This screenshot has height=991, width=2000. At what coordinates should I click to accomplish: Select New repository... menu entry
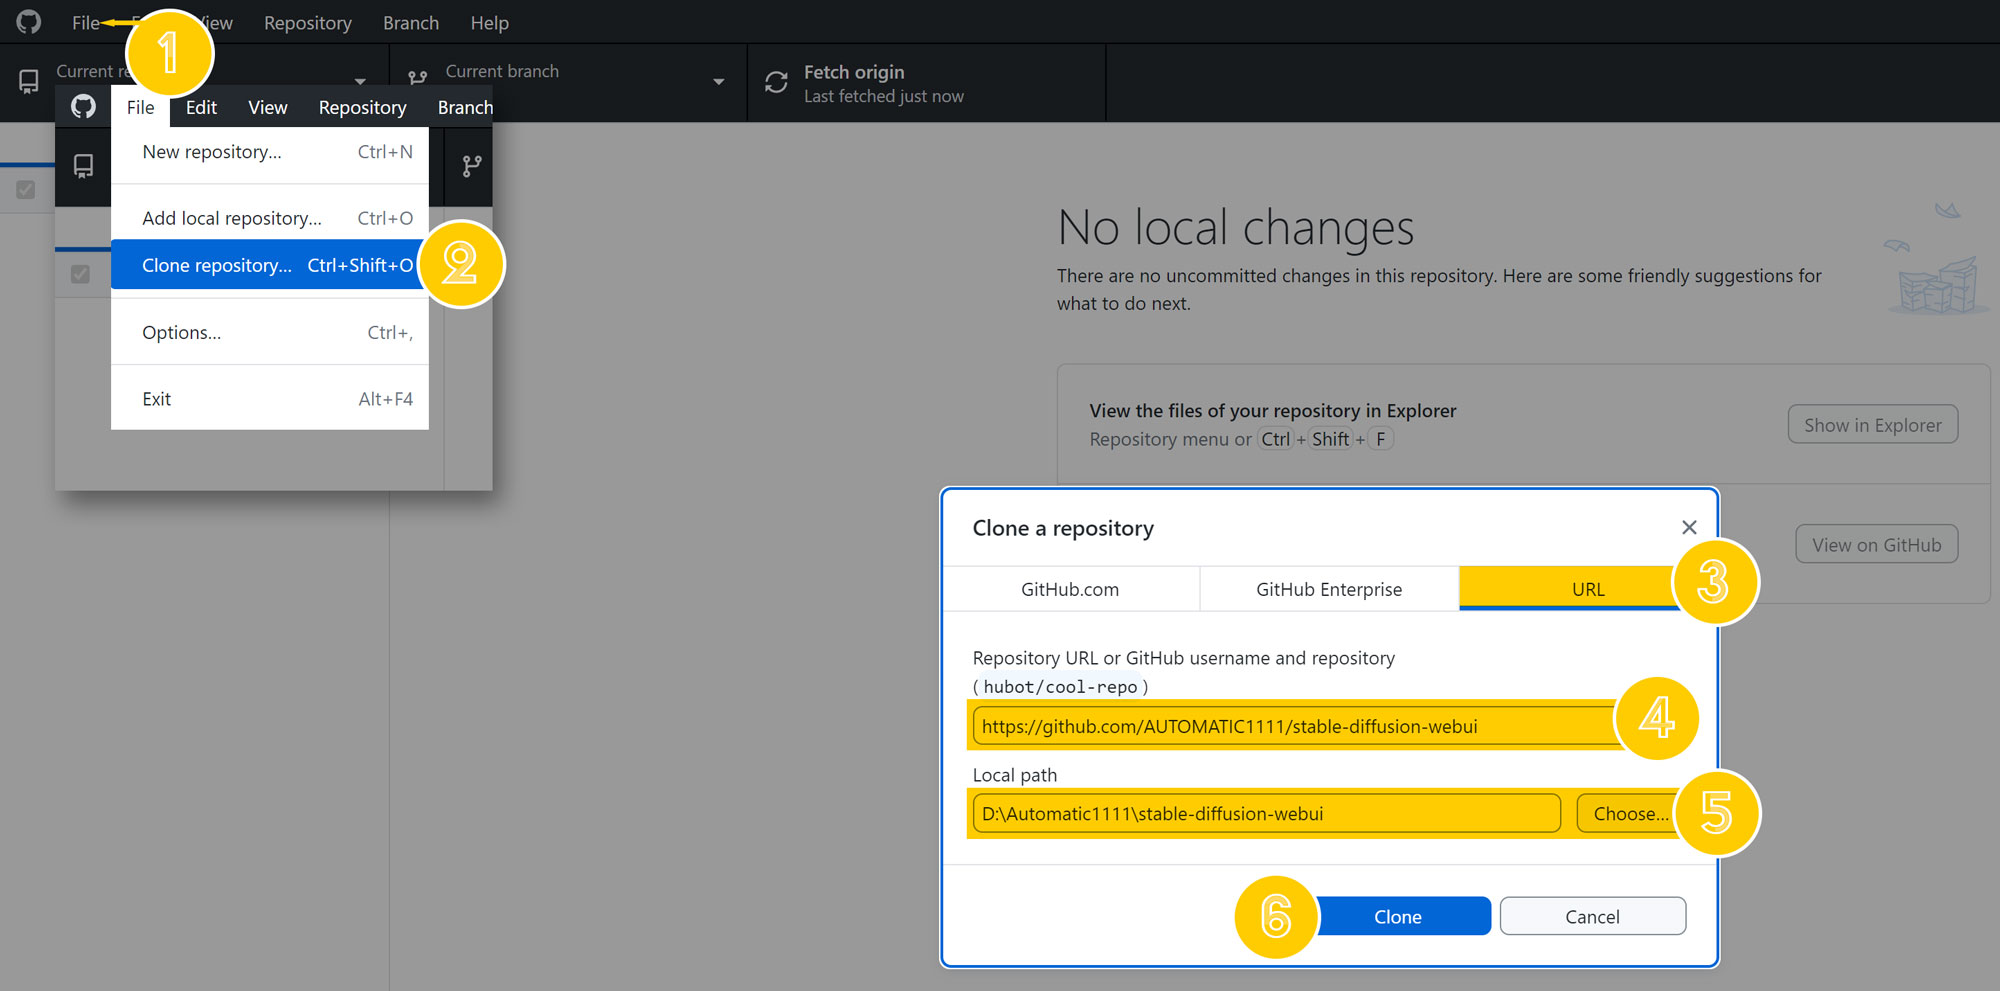pyautogui.click(x=270, y=152)
